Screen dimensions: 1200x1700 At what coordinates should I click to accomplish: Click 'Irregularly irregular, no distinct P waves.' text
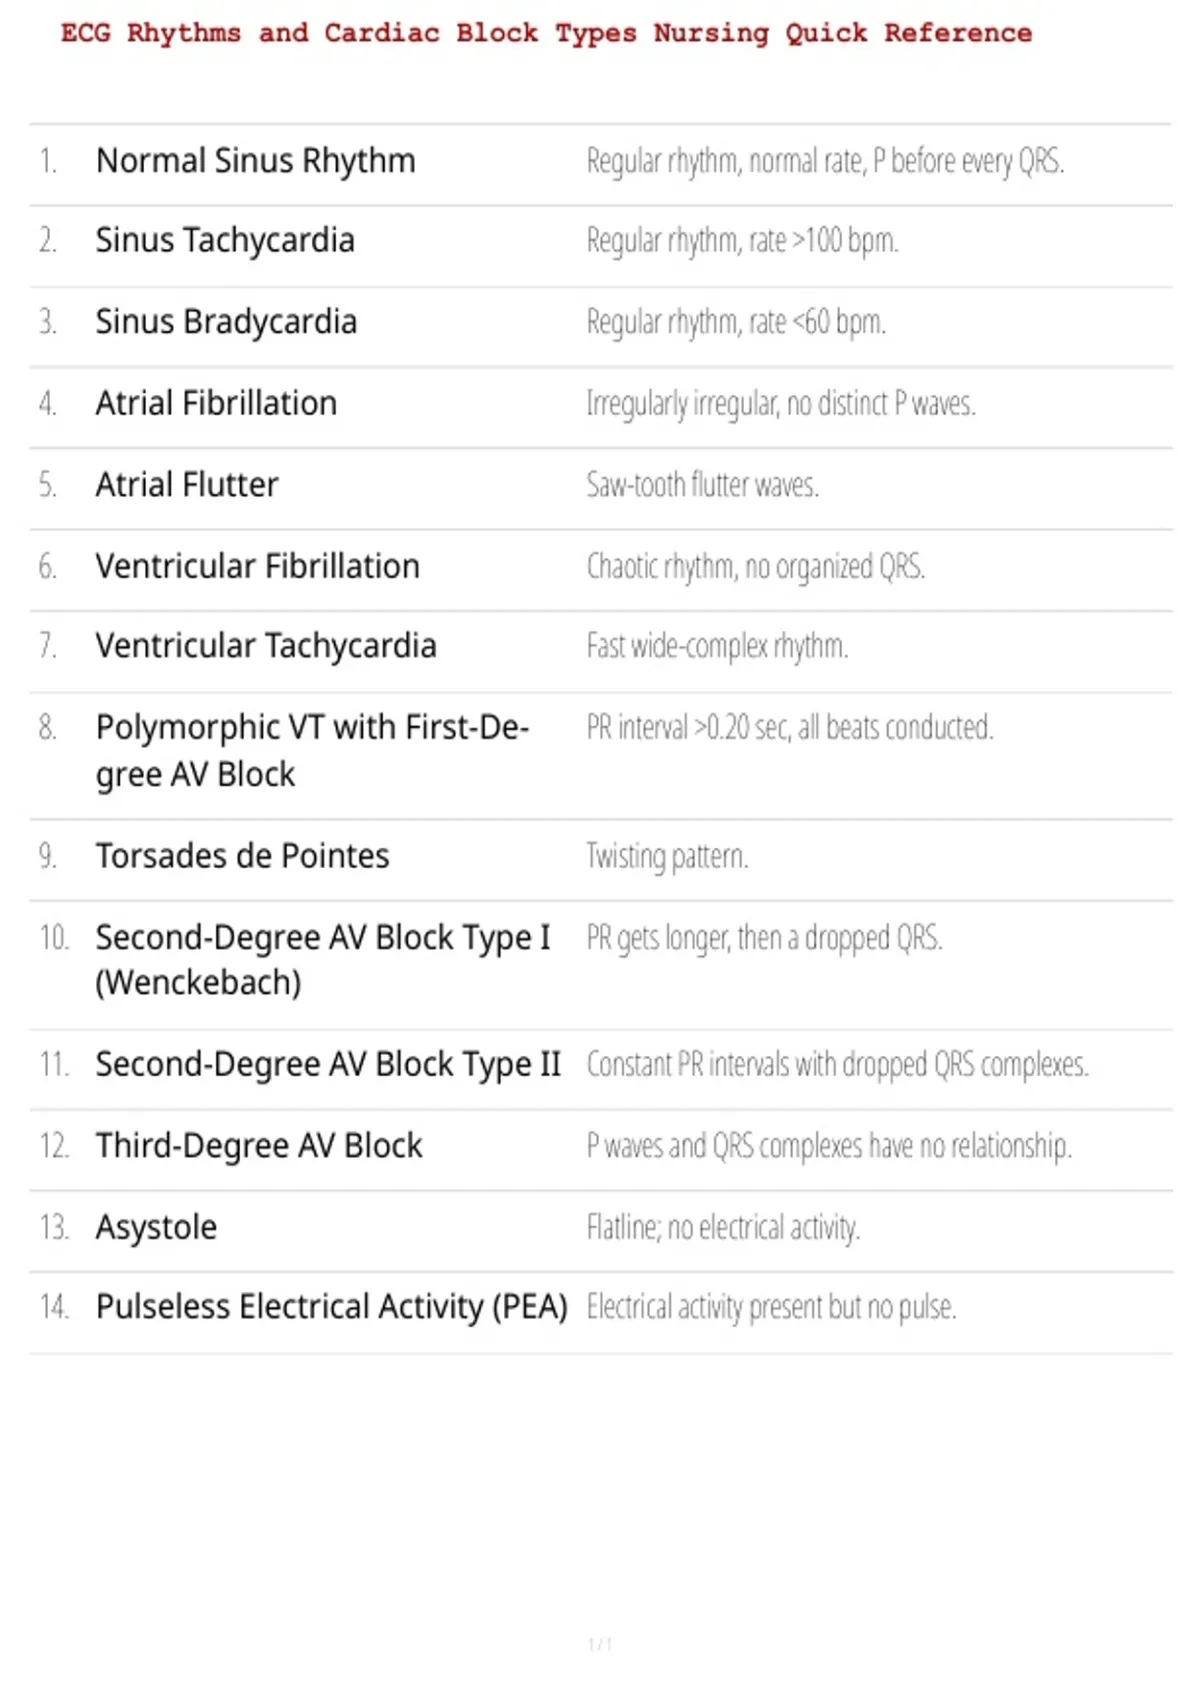(x=781, y=404)
